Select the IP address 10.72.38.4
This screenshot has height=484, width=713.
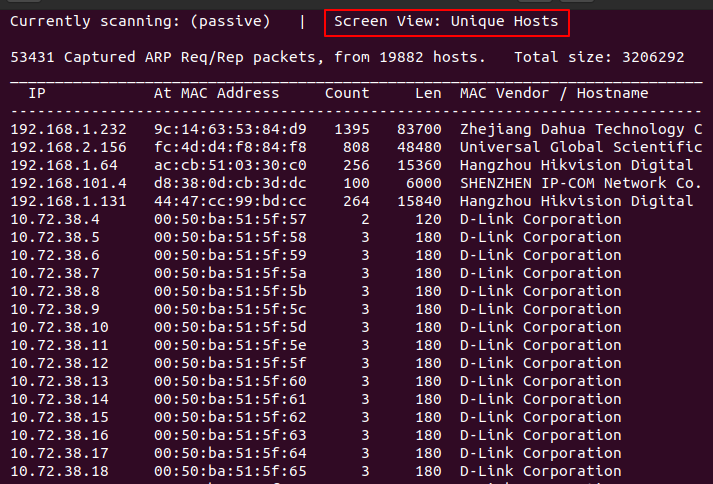pyautogui.click(x=55, y=219)
